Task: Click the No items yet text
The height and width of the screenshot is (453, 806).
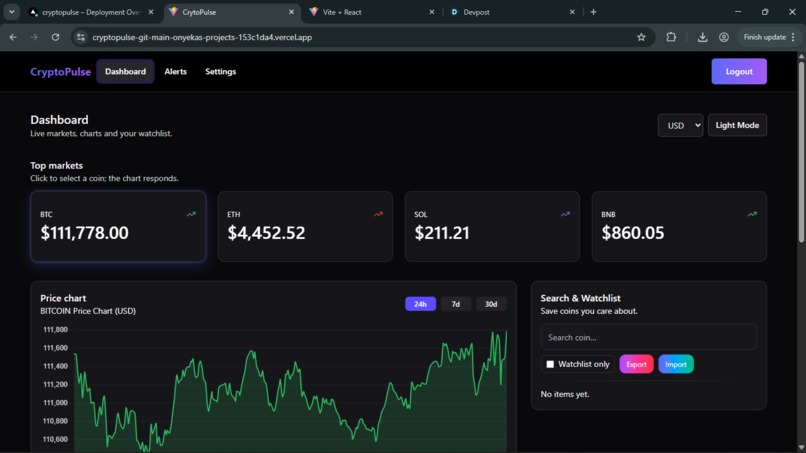Action: click(x=565, y=394)
